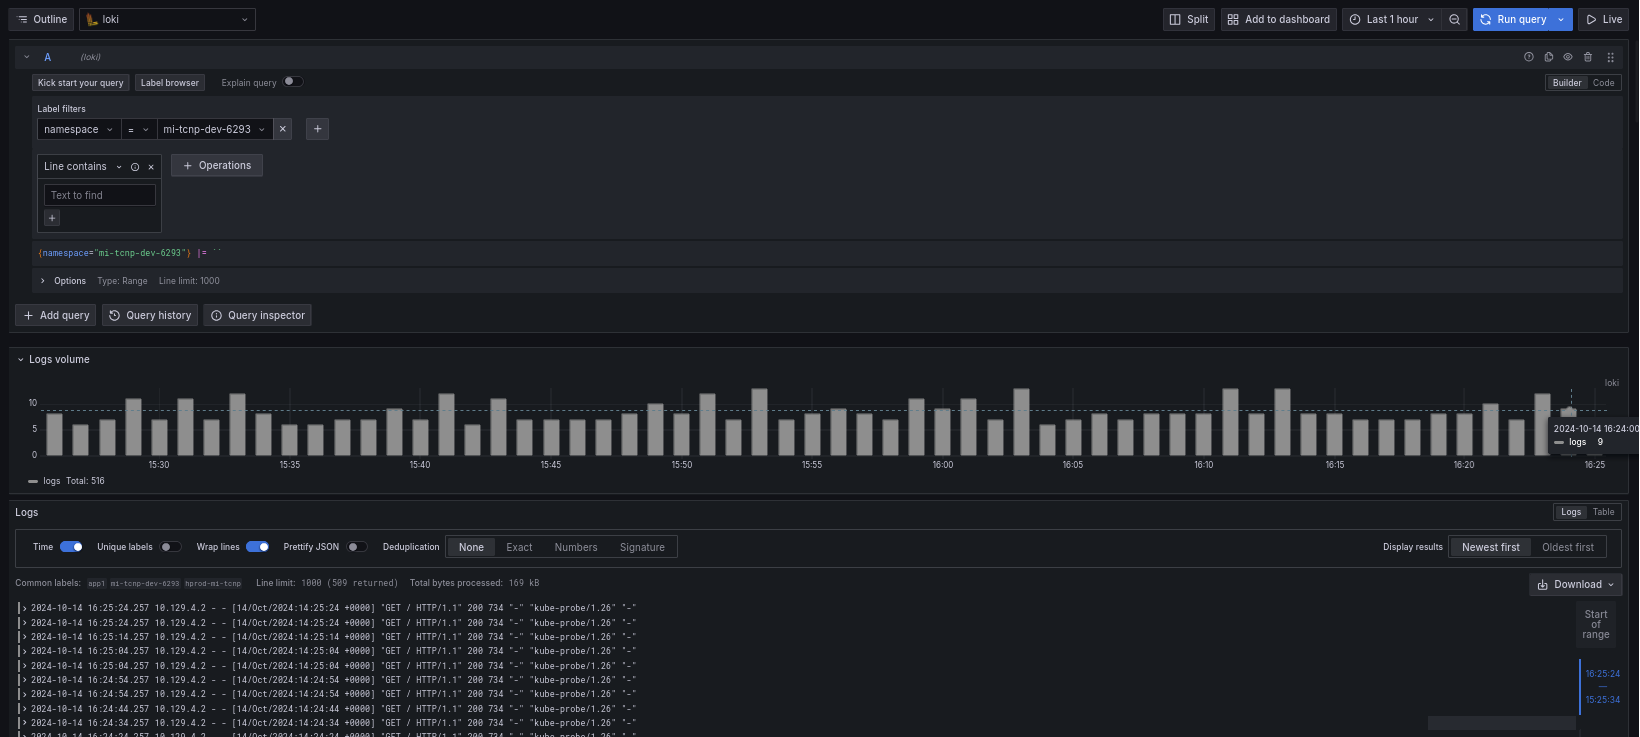Switch to Code editor mode
The height and width of the screenshot is (737, 1640).
pos(1603,83)
